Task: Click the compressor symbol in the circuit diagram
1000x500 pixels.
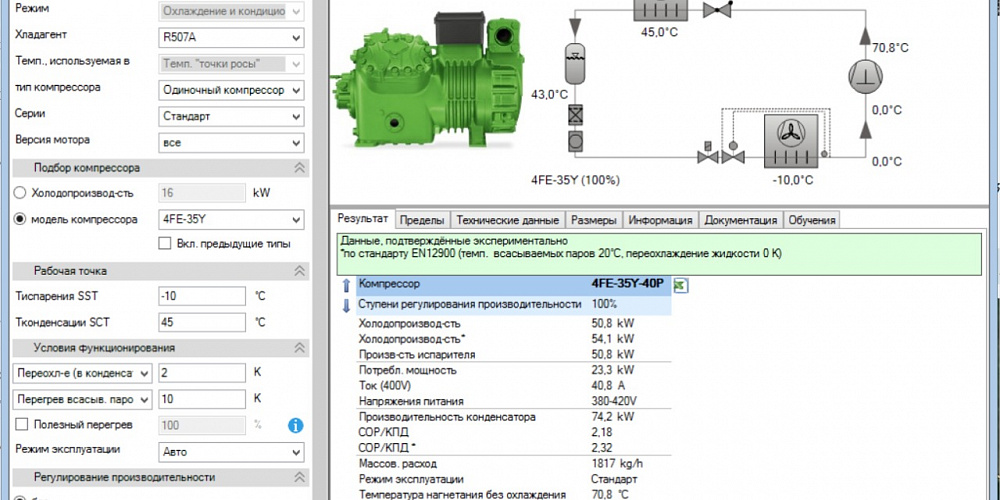Action: click(865, 77)
